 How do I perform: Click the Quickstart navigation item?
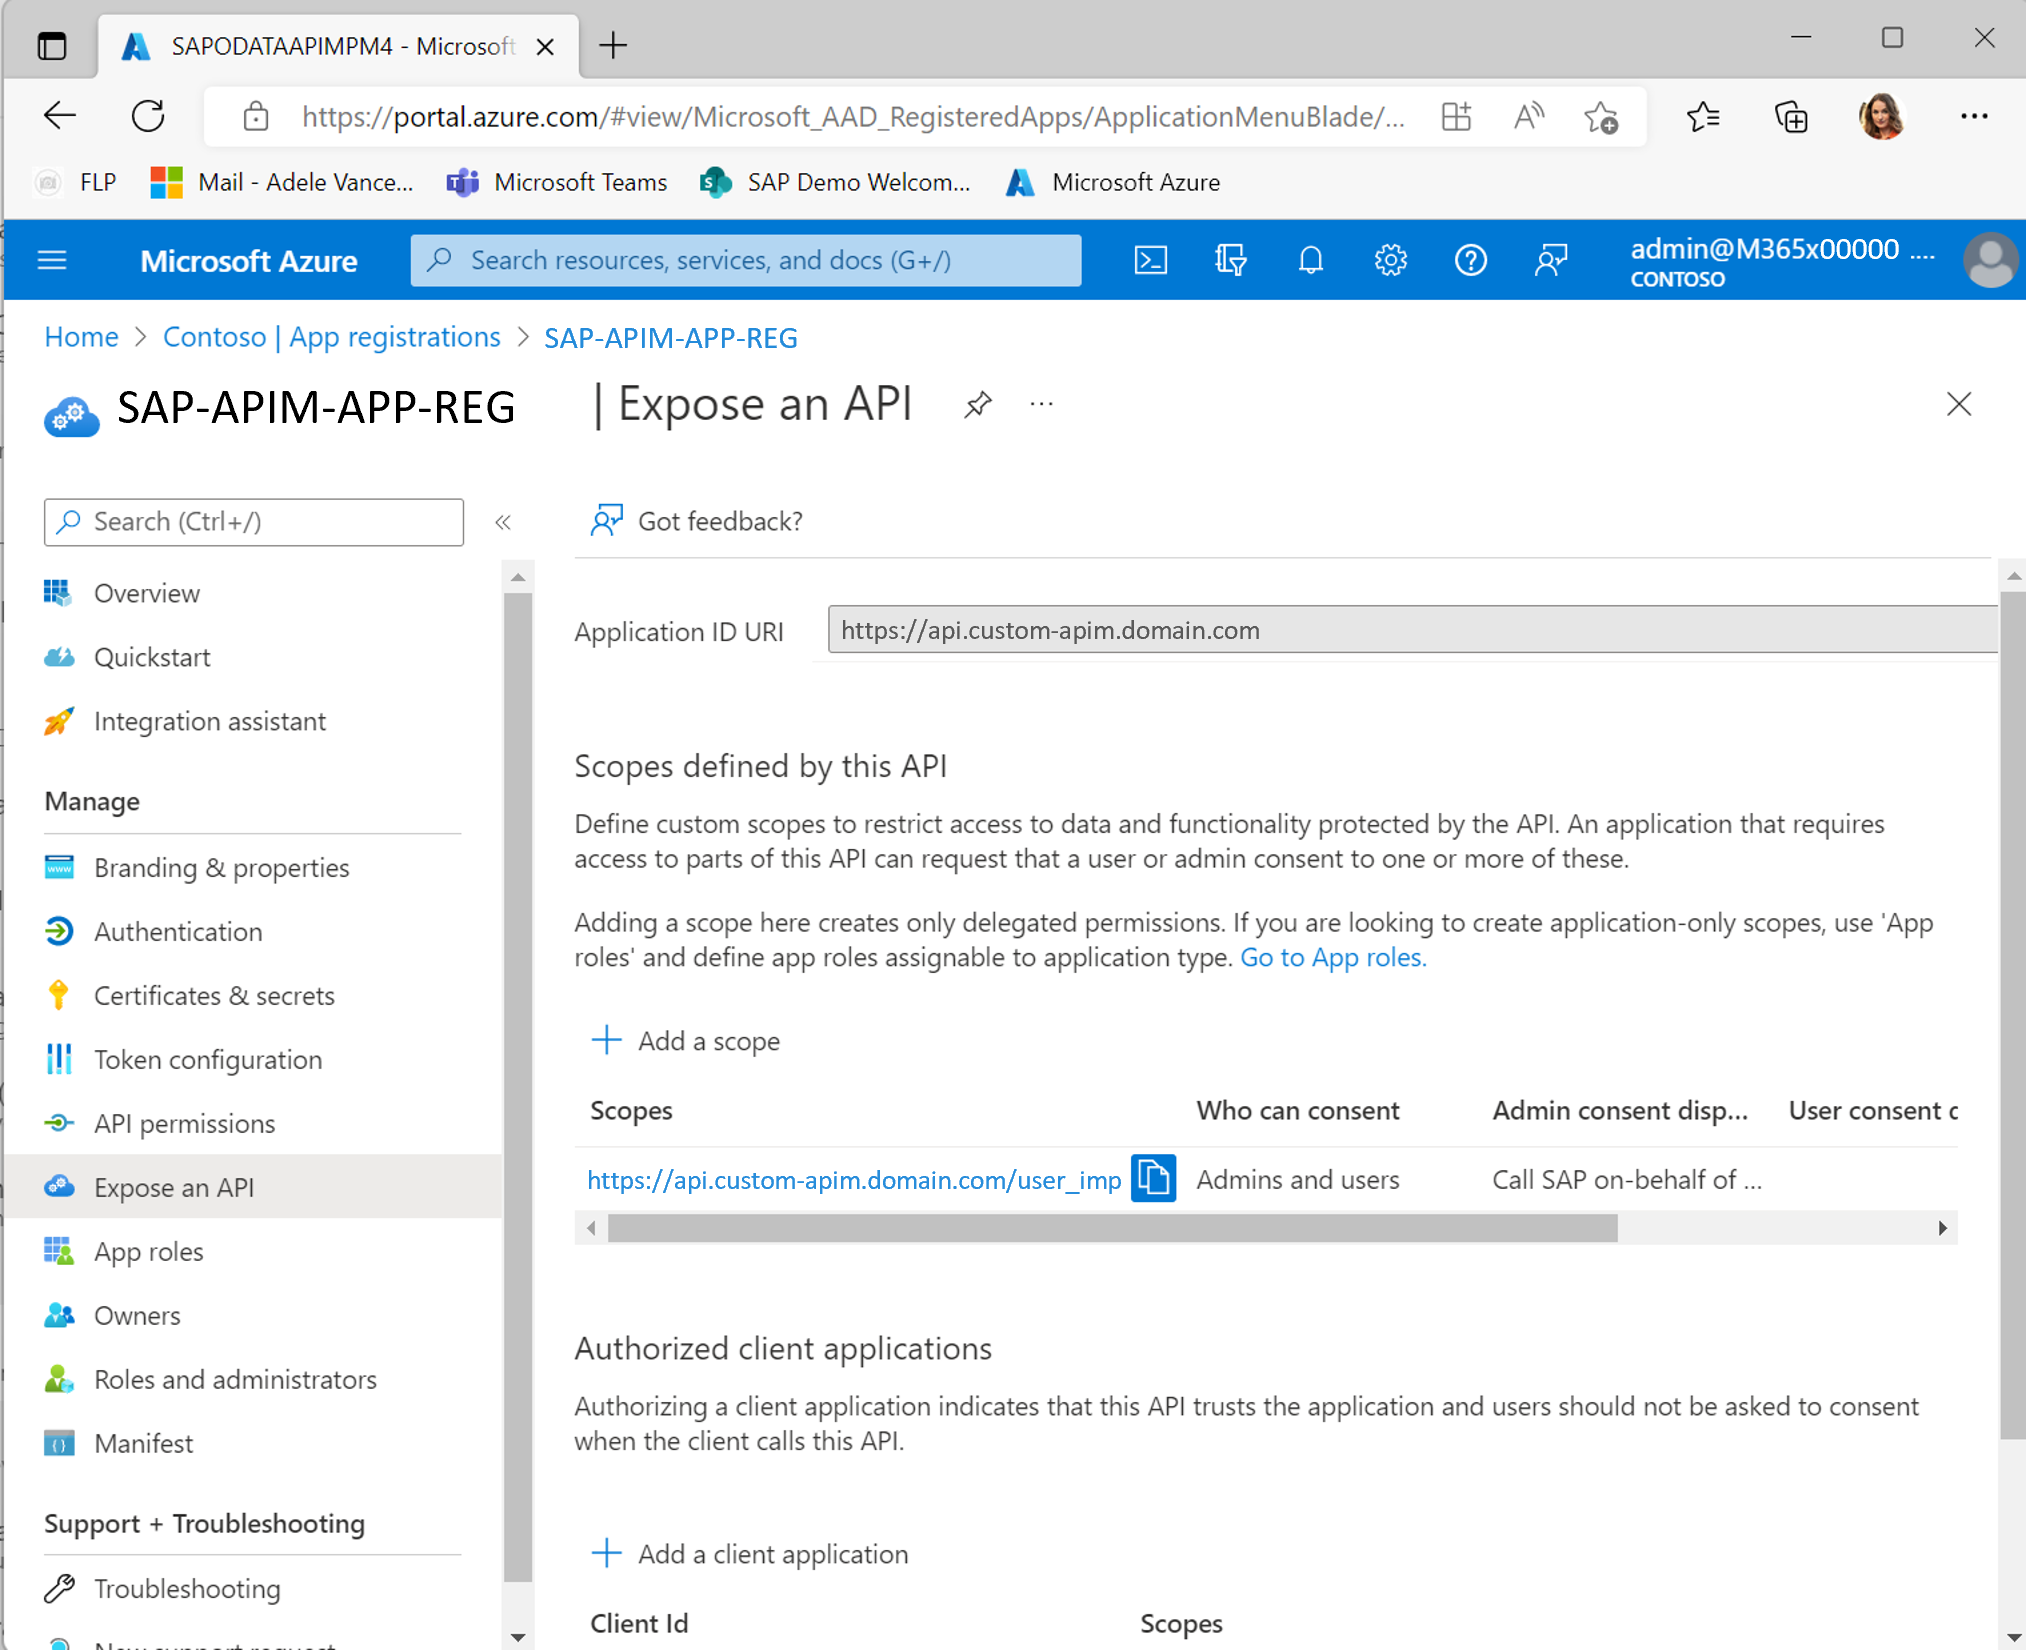tap(151, 656)
